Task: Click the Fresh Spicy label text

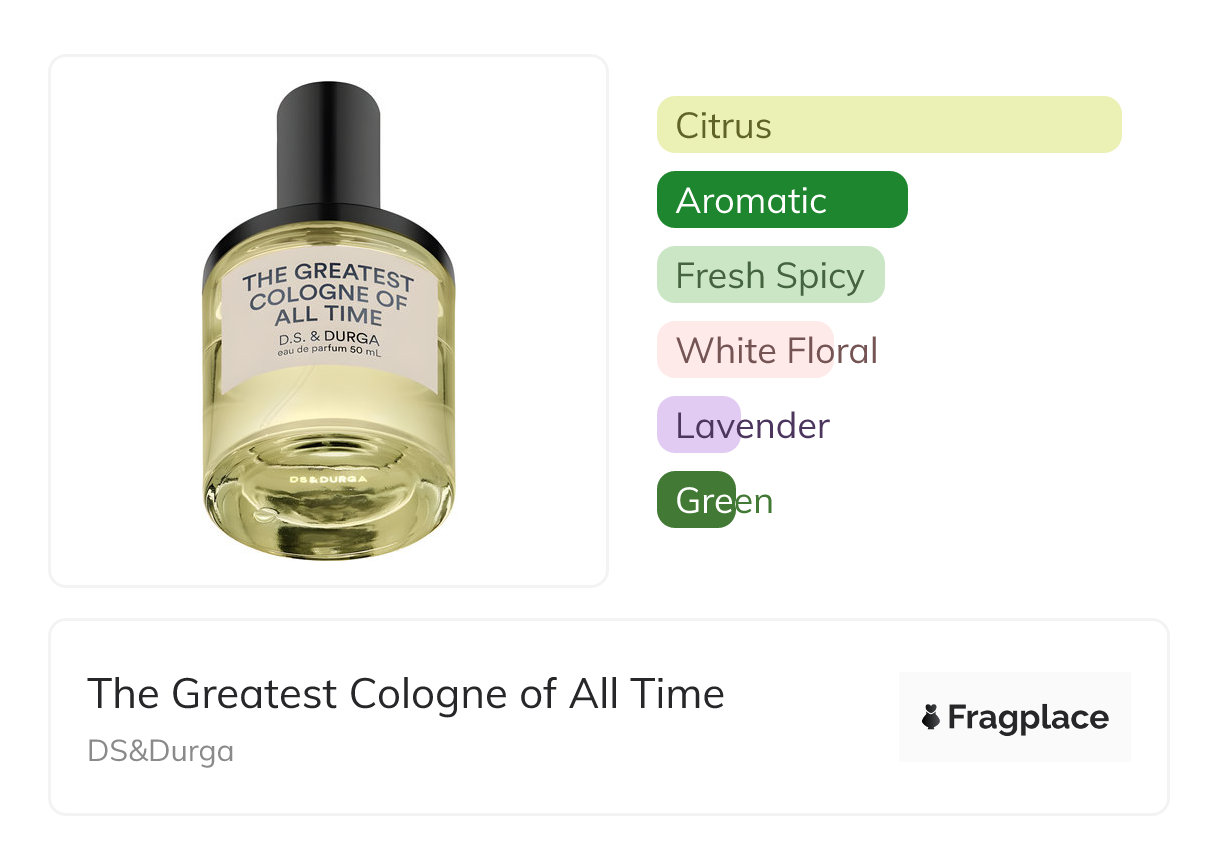Action: pos(770,276)
